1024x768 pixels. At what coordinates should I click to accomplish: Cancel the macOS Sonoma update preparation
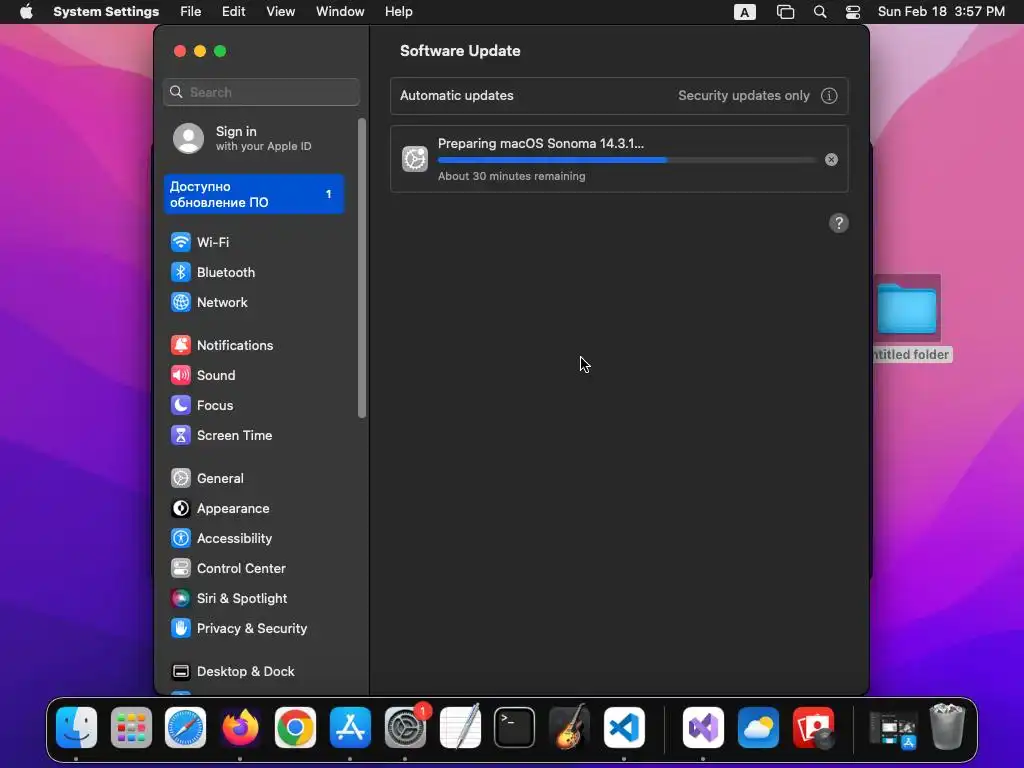click(x=831, y=160)
